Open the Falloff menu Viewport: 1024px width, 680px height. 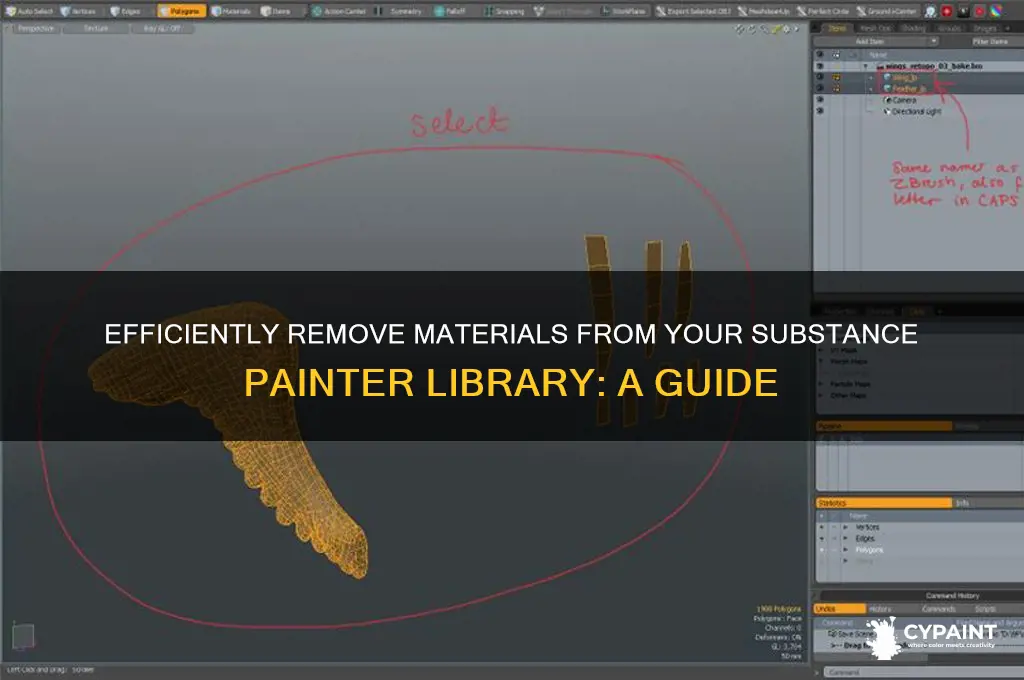[451, 11]
